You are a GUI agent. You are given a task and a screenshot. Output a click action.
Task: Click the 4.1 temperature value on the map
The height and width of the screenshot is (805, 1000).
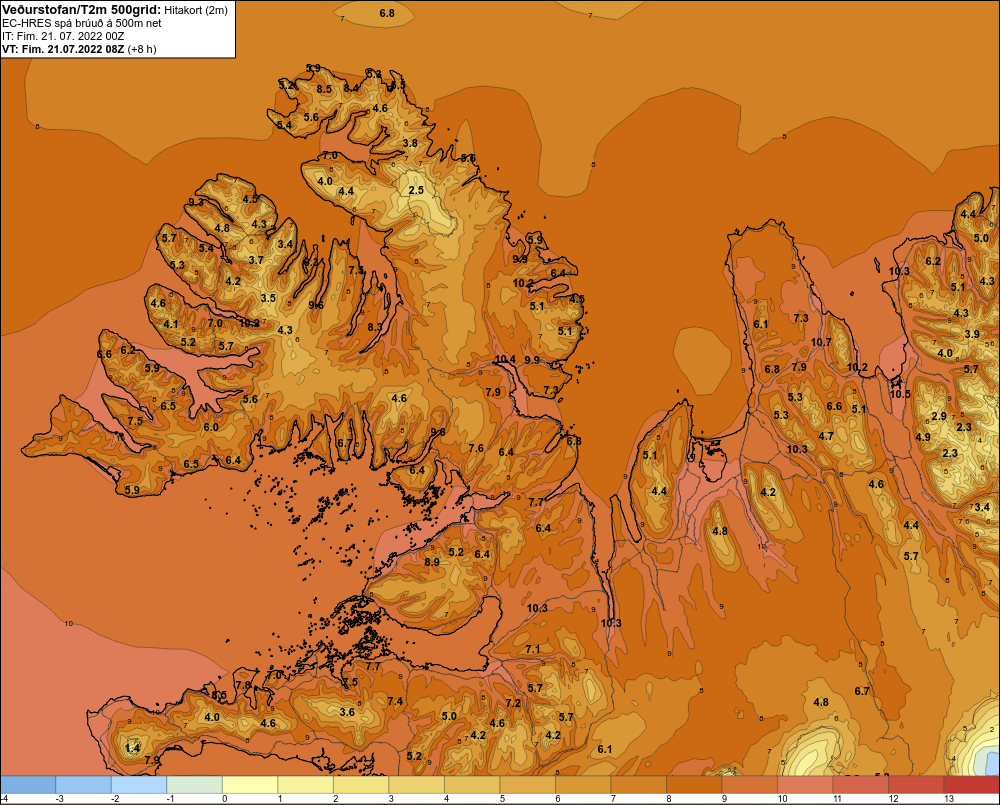coord(171,324)
